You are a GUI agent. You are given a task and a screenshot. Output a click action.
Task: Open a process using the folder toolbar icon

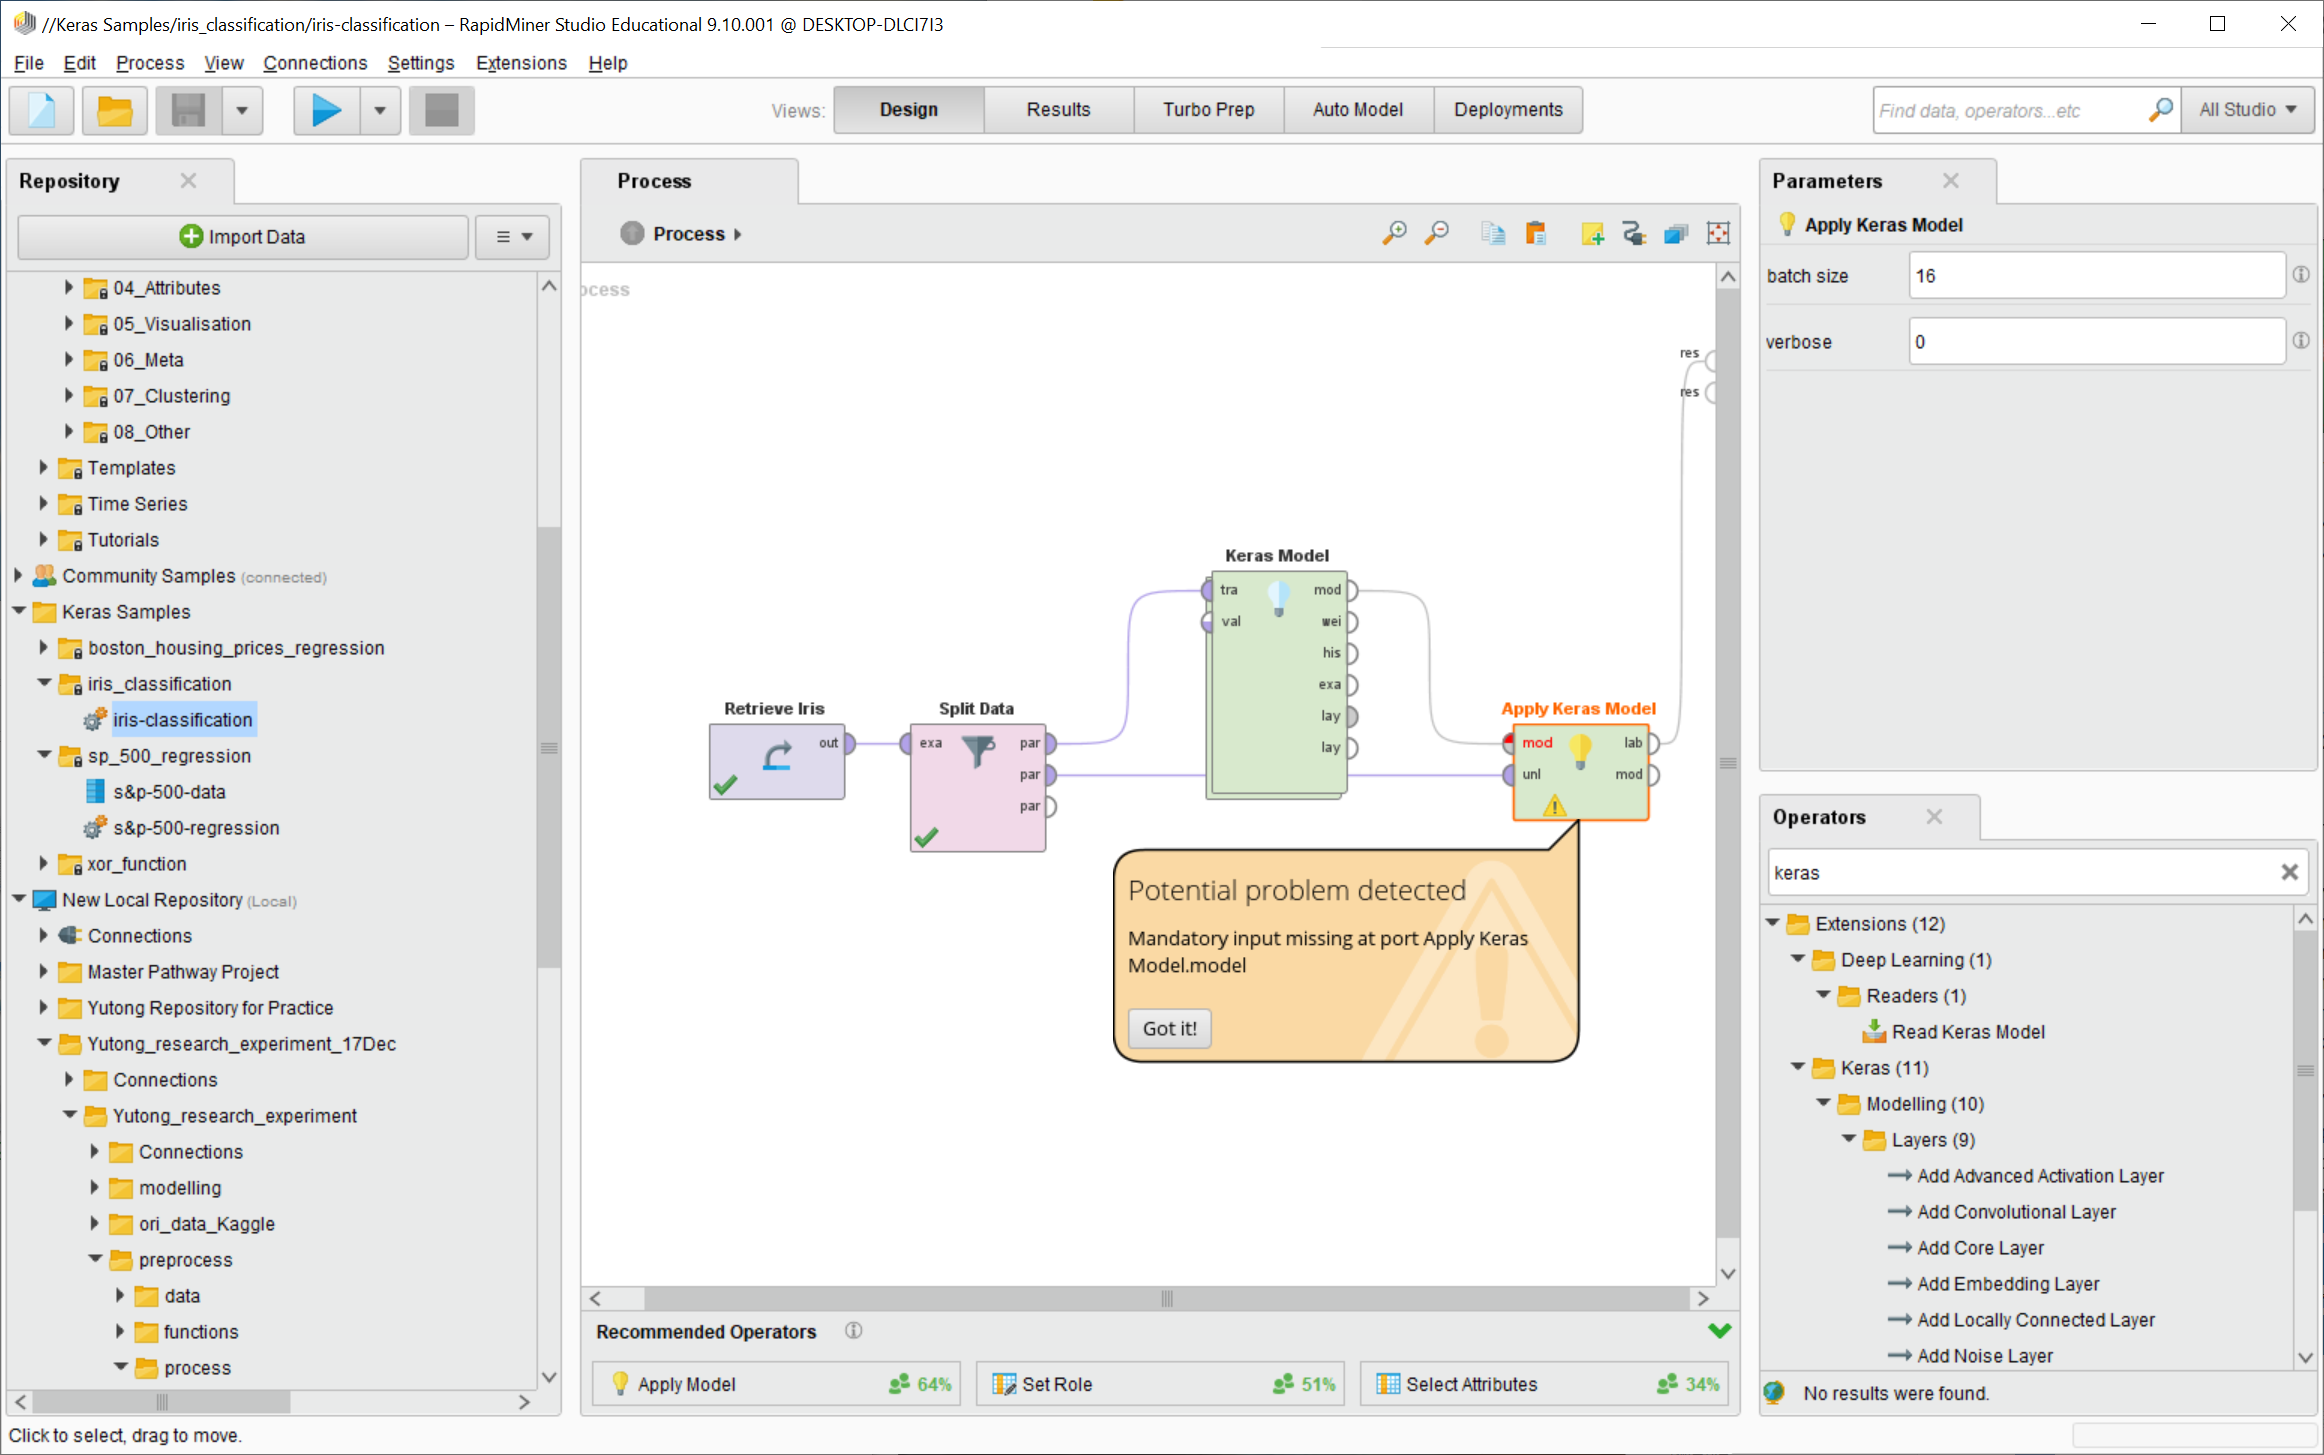pos(115,110)
